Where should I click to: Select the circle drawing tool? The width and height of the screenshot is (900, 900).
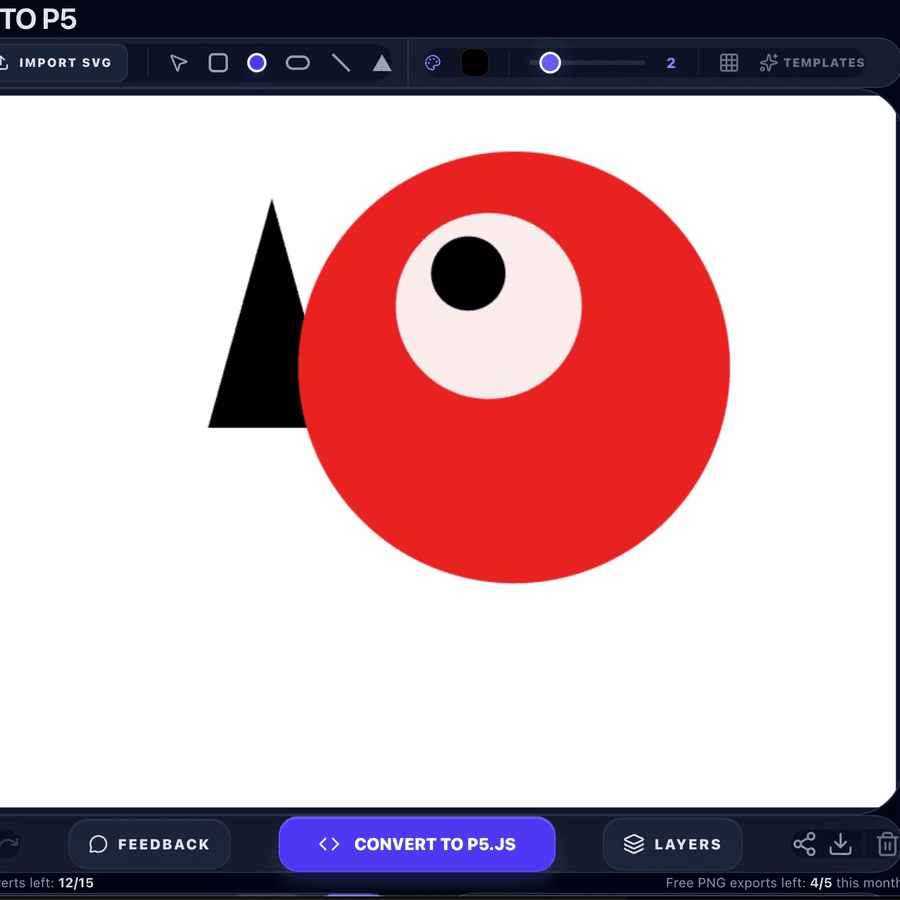(257, 62)
